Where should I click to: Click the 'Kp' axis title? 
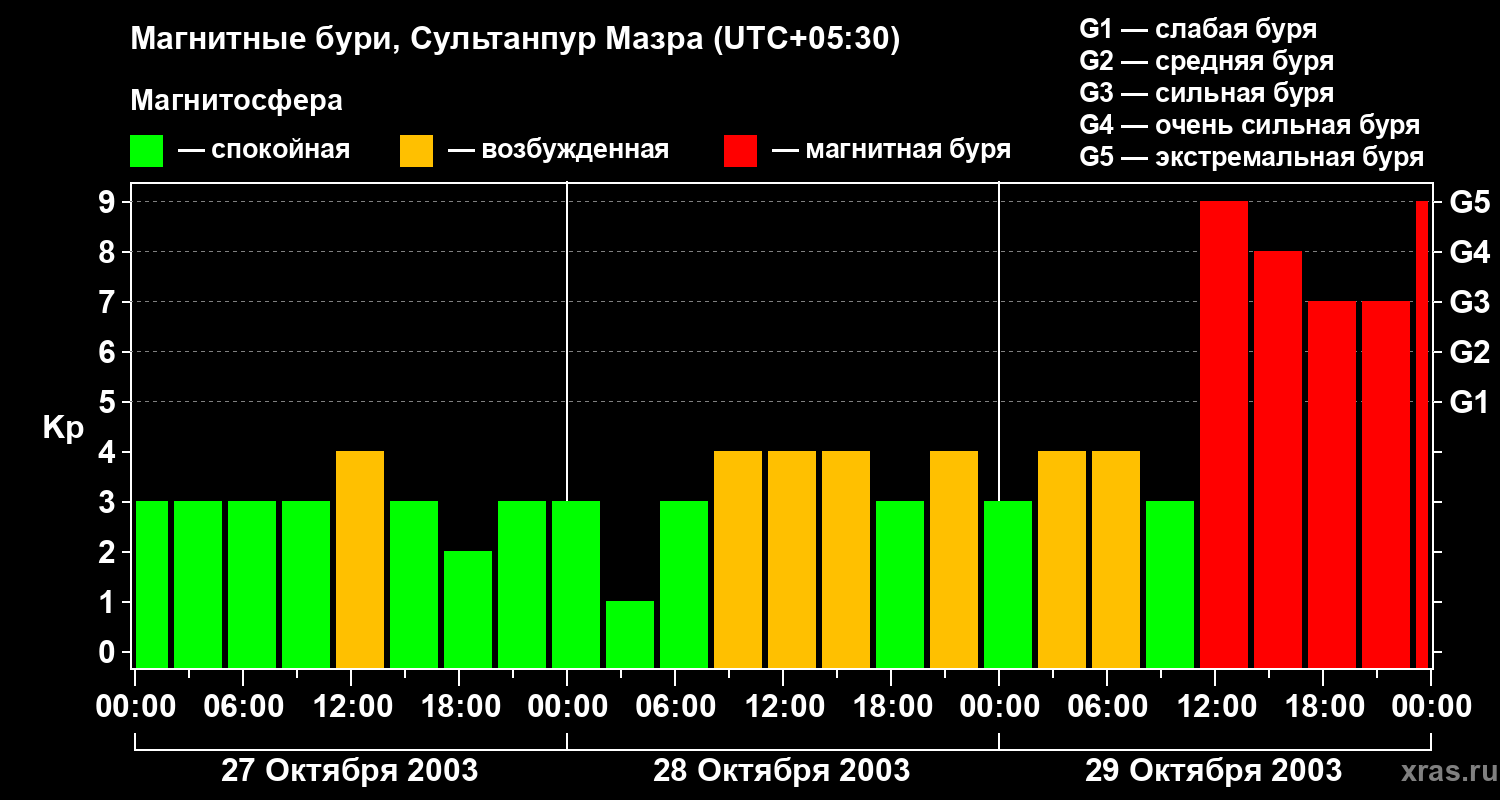click(x=63, y=428)
